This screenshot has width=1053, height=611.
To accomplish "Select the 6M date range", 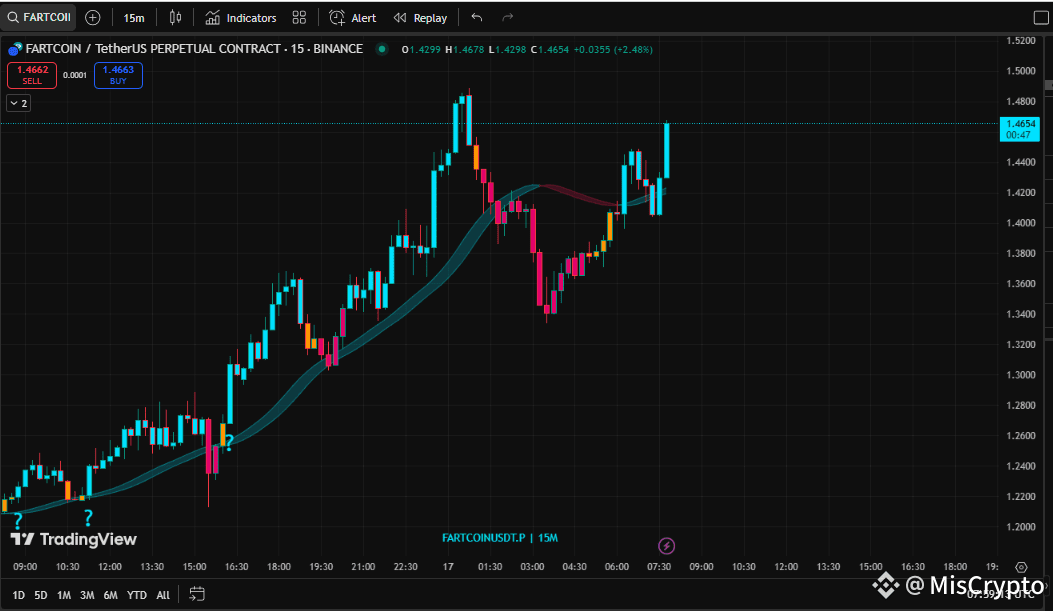I will click(x=110, y=595).
